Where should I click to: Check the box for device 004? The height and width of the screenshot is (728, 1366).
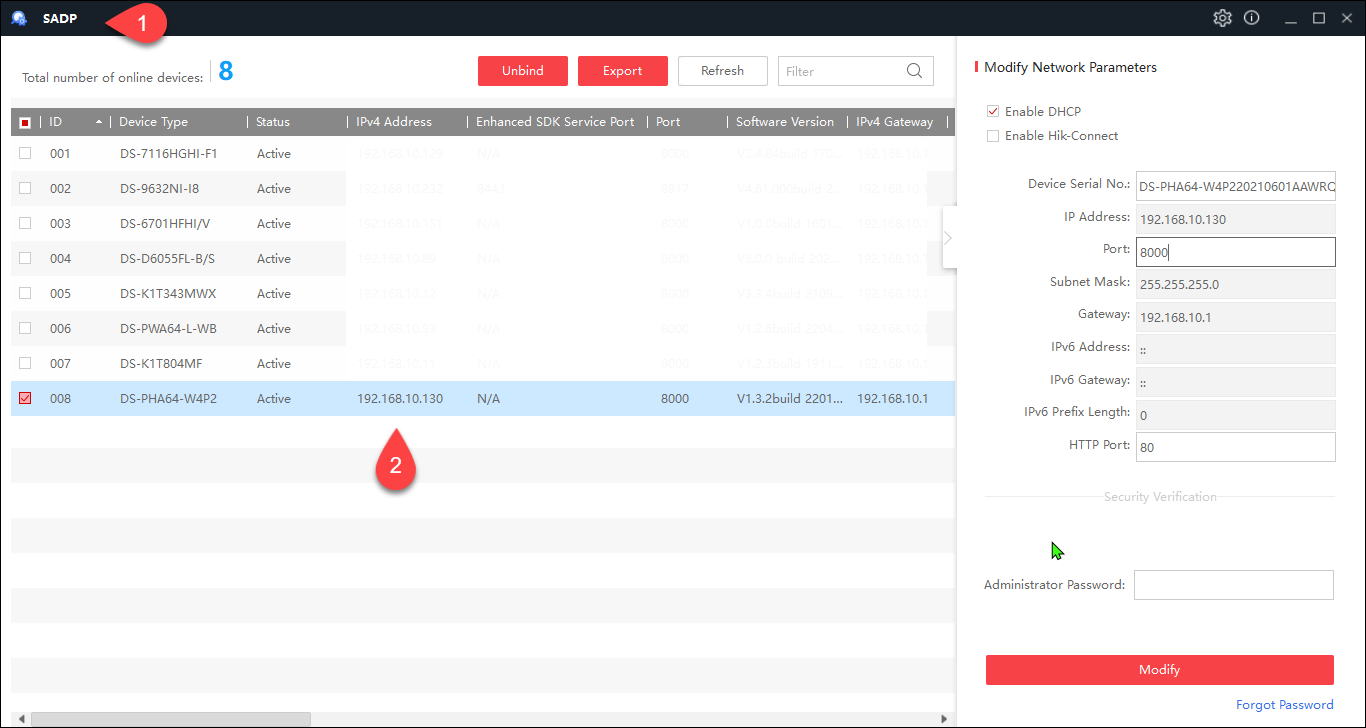pos(25,258)
